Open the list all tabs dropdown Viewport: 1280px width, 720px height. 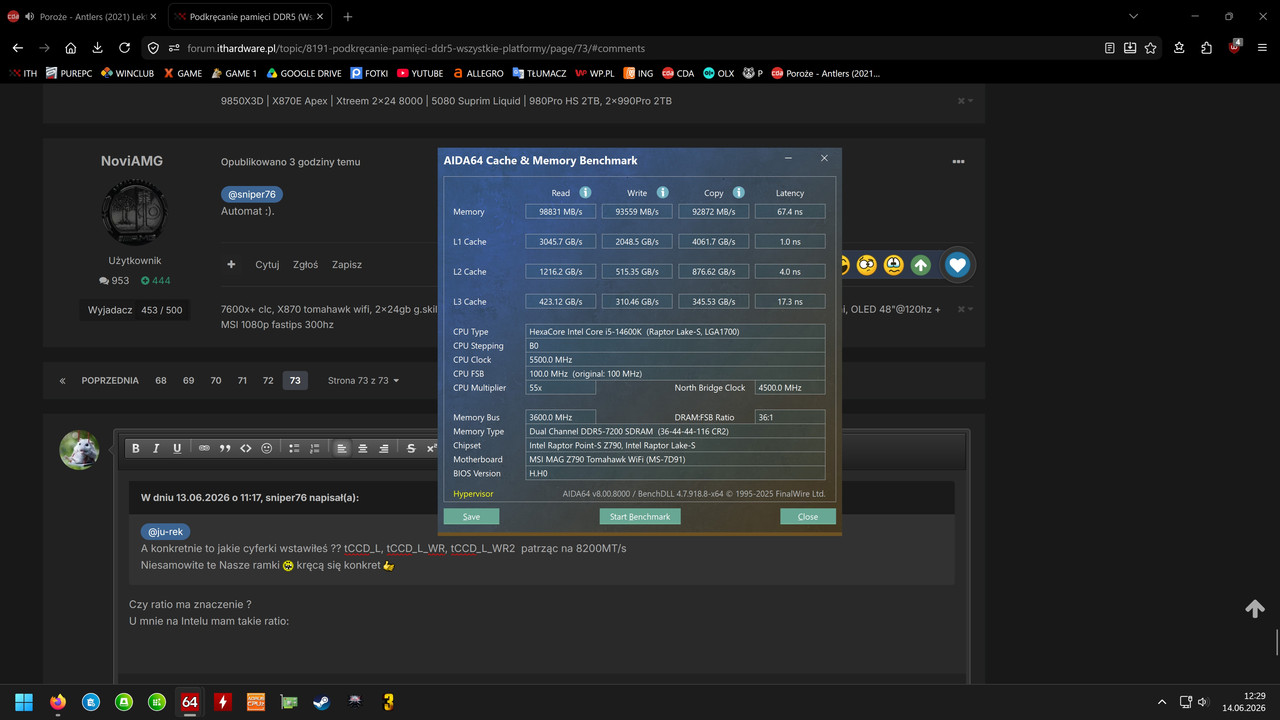coord(1133,16)
